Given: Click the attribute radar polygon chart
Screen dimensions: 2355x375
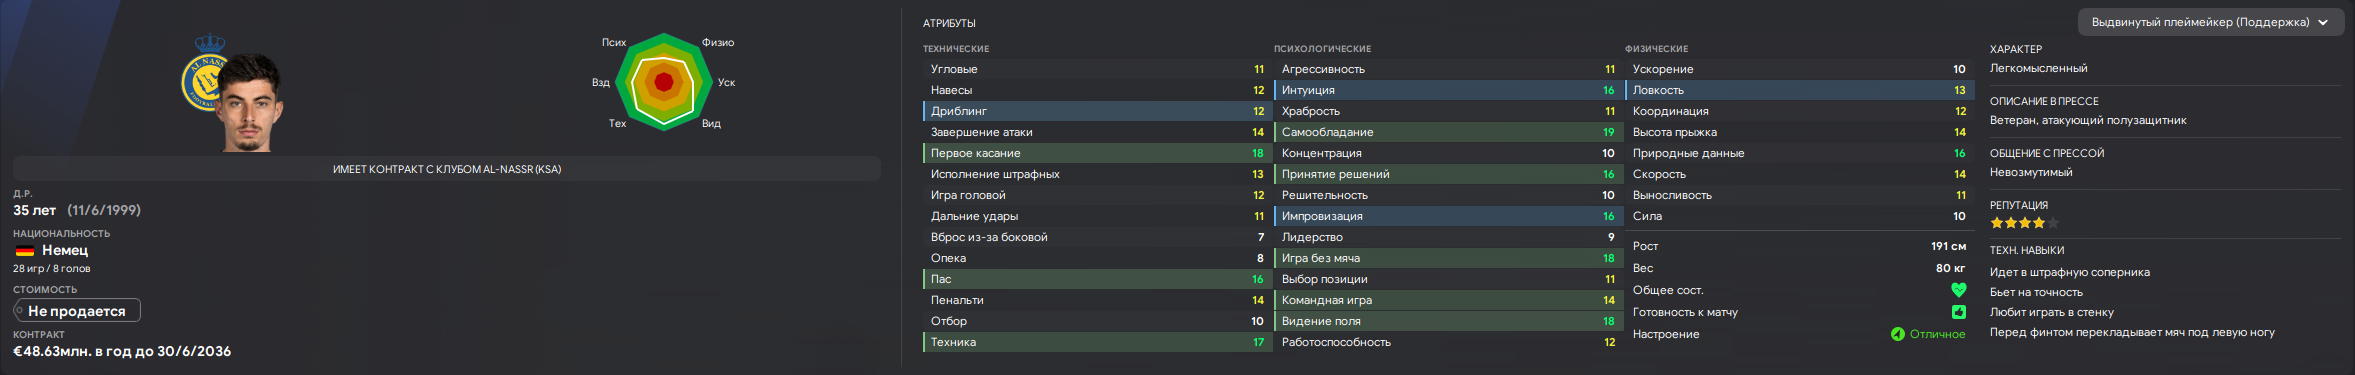Looking at the screenshot, I should click(663, 82).
